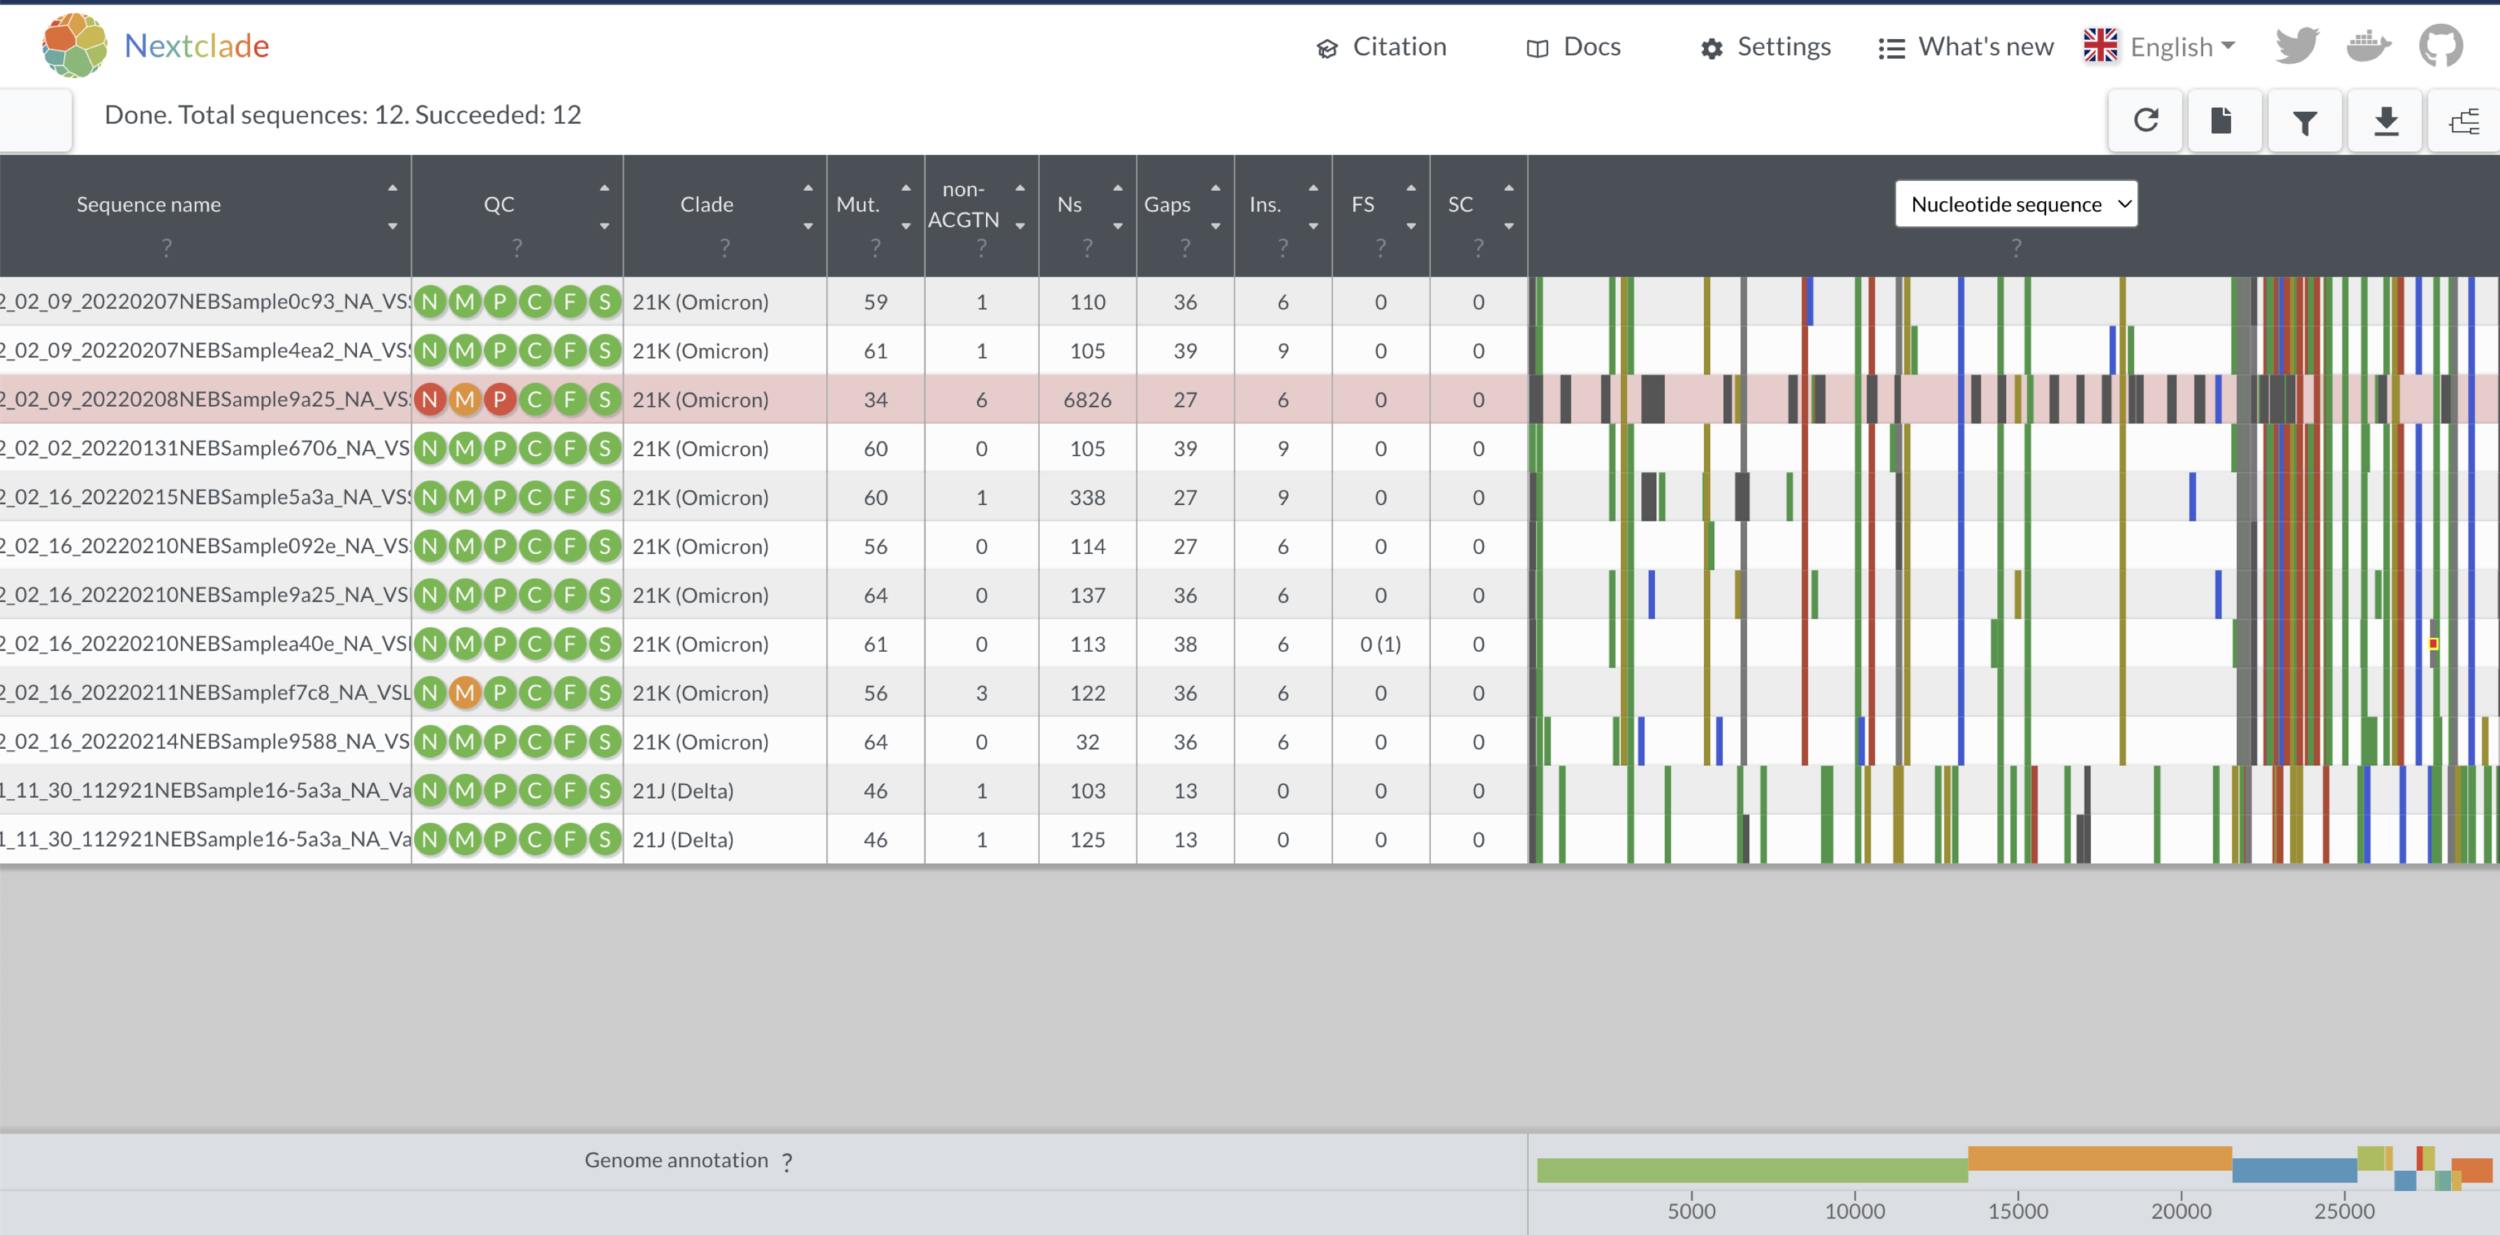Open the Twitter bird icon
Screen dimensions: 2500x1235
2297,46
